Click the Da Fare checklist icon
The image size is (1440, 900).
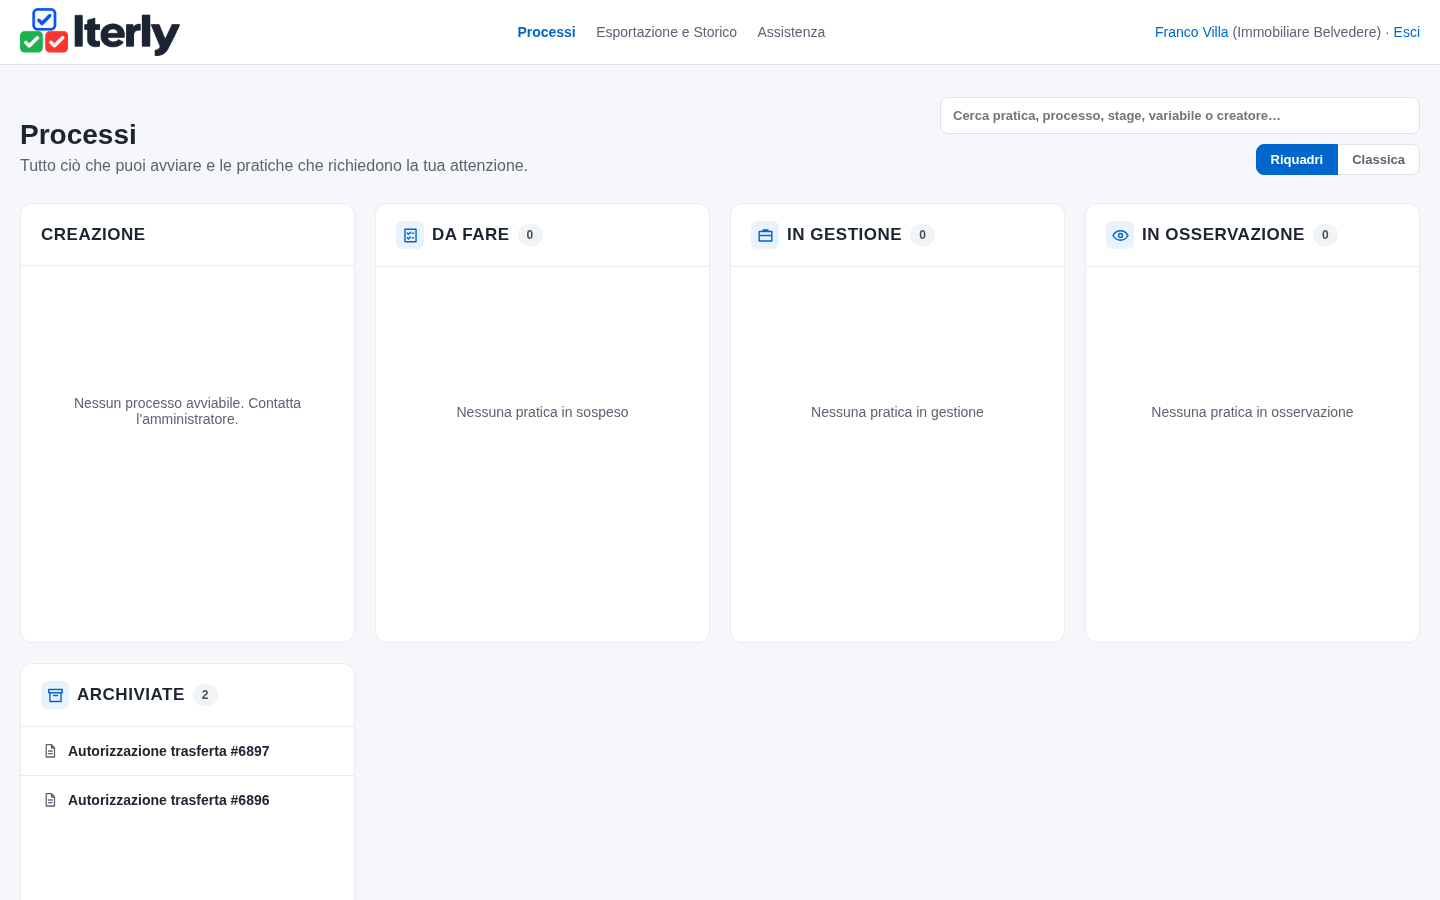point(410,235)
